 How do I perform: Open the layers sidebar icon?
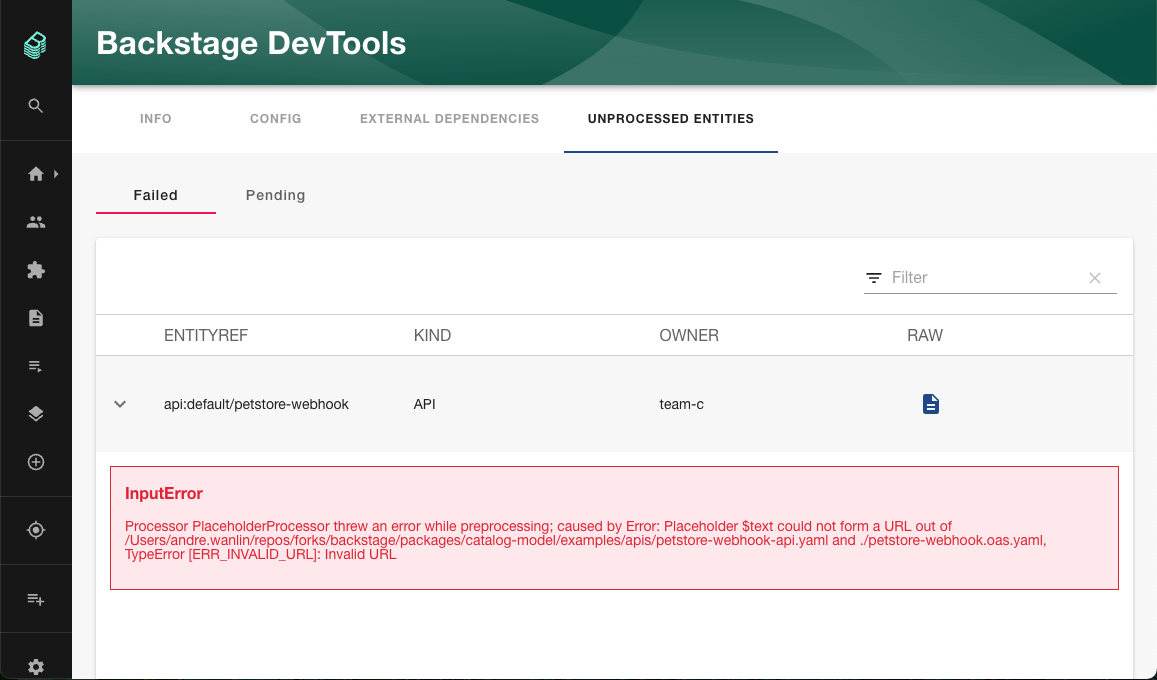(x=35, y=414)
